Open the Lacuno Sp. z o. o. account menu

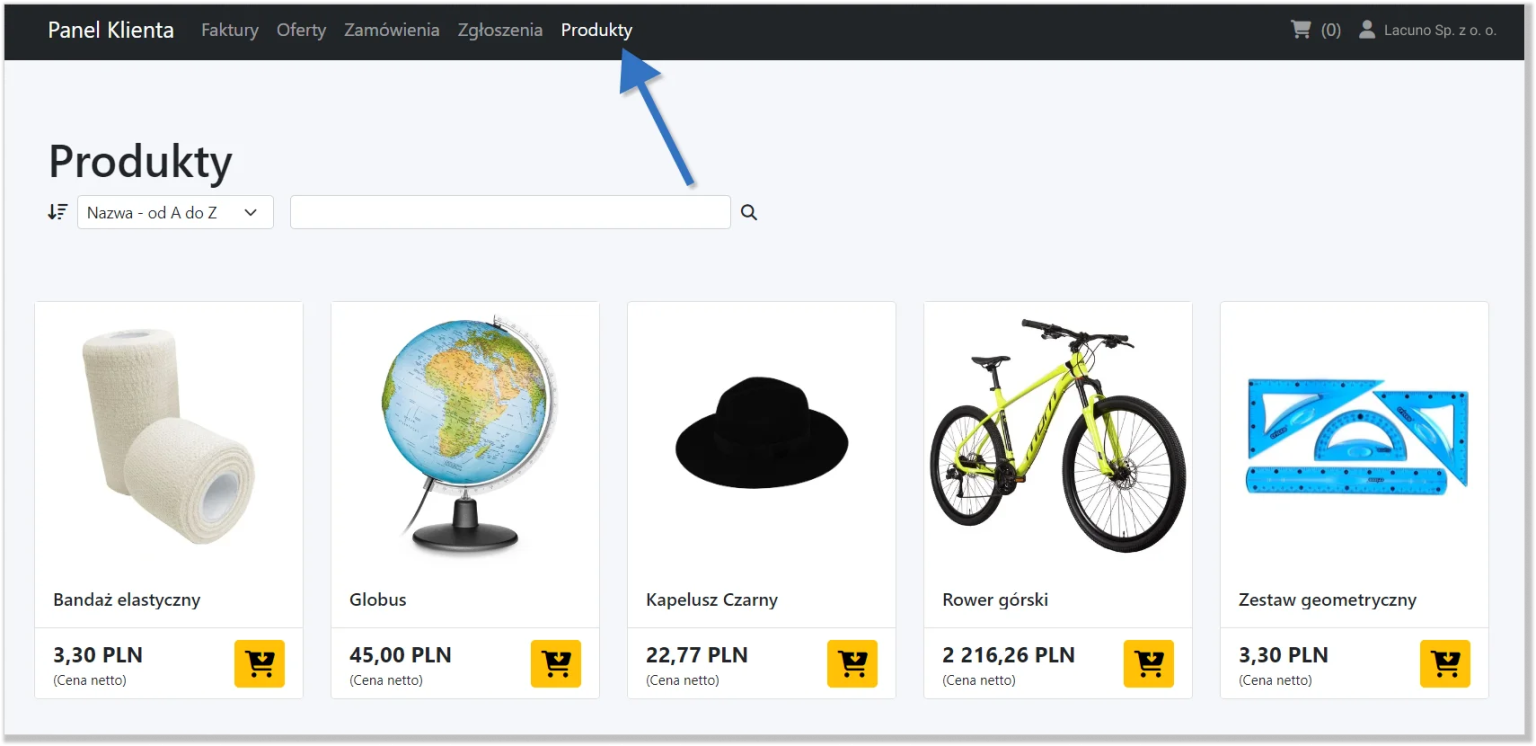(1427, 30)
